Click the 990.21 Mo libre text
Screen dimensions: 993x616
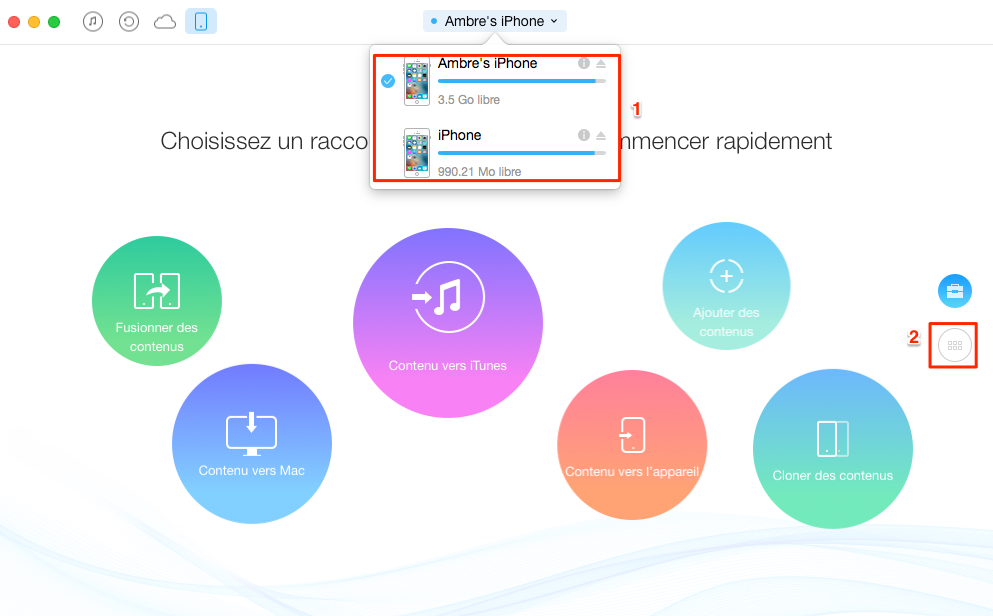pyautogui.click(x=479, y=172)
